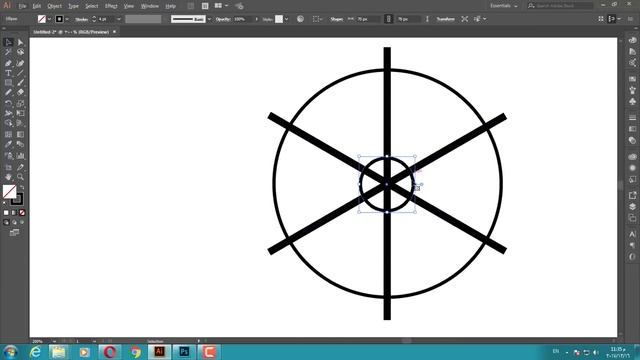This screenshot has height=360, width=640.
Task: Select the Artboard tool
Action: [x=8, y=167]
